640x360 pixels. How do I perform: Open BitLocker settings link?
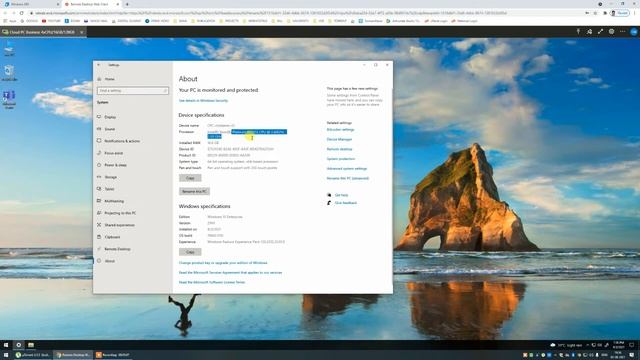(x=340, y=129)
